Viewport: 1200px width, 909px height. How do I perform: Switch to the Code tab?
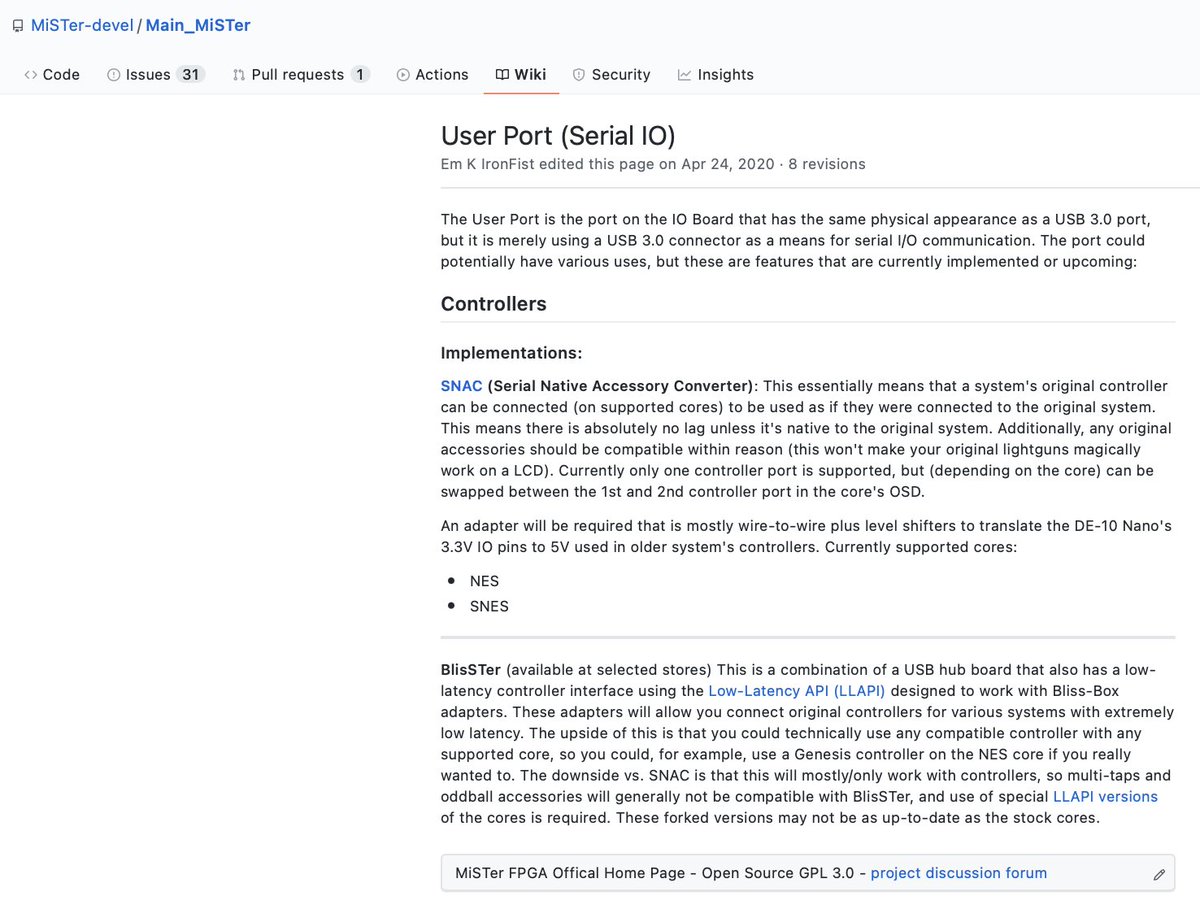tap(52, 74)
